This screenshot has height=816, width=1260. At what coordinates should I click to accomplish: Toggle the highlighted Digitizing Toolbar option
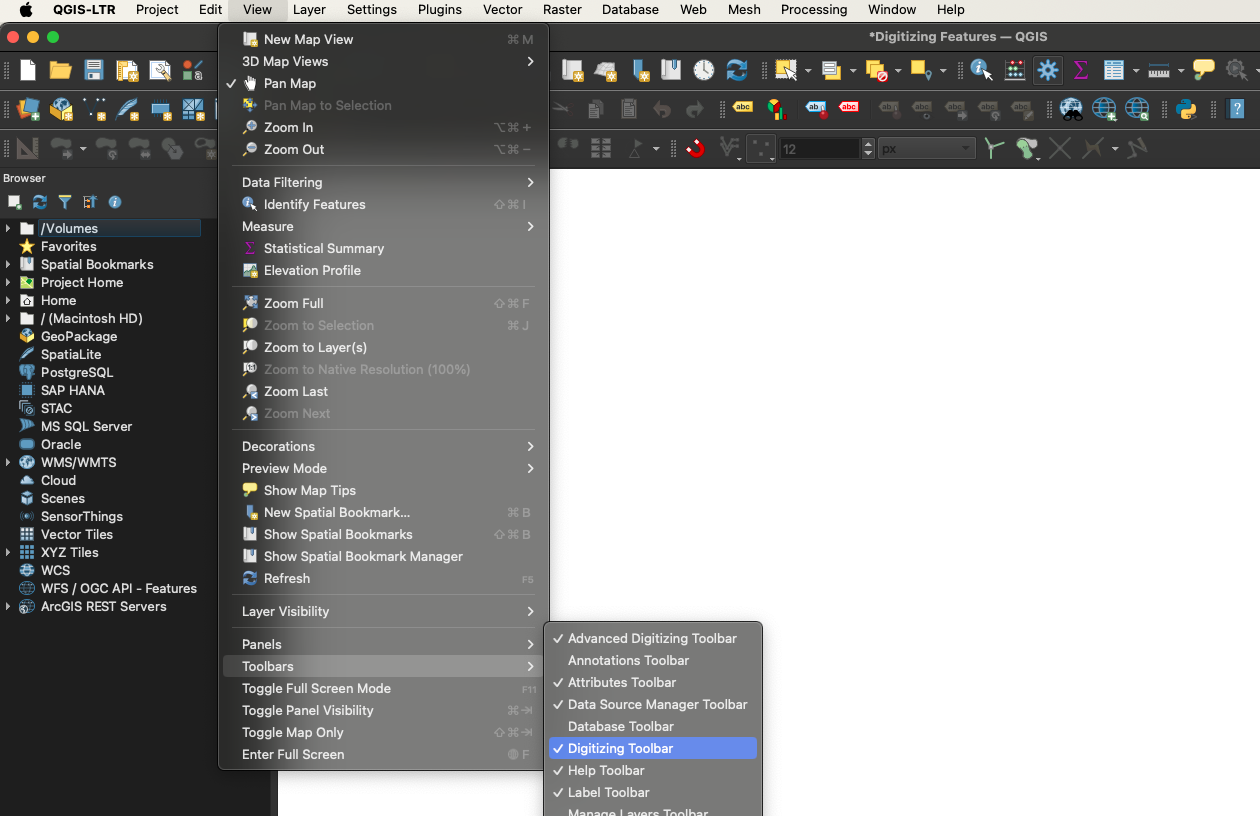pyautogui.click(x=653, y=748)
